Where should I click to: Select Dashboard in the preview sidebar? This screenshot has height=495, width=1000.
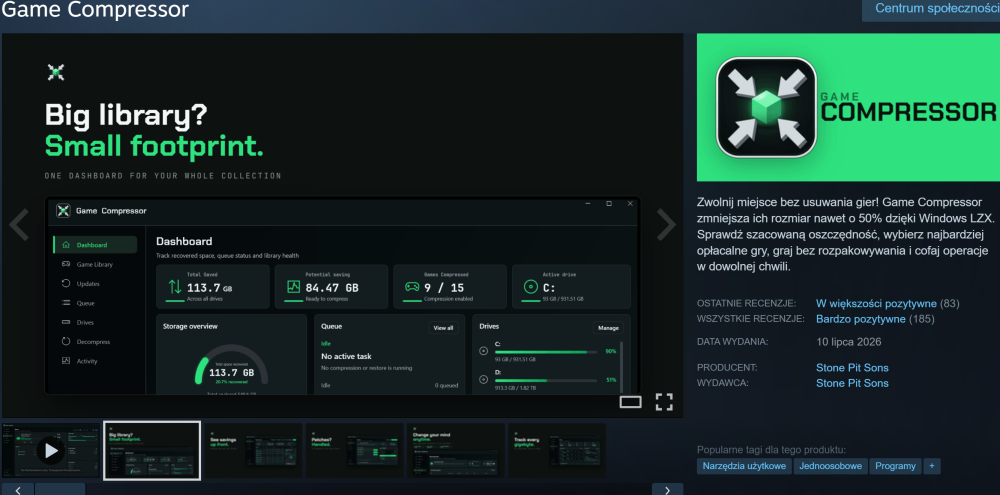[95, 245]
